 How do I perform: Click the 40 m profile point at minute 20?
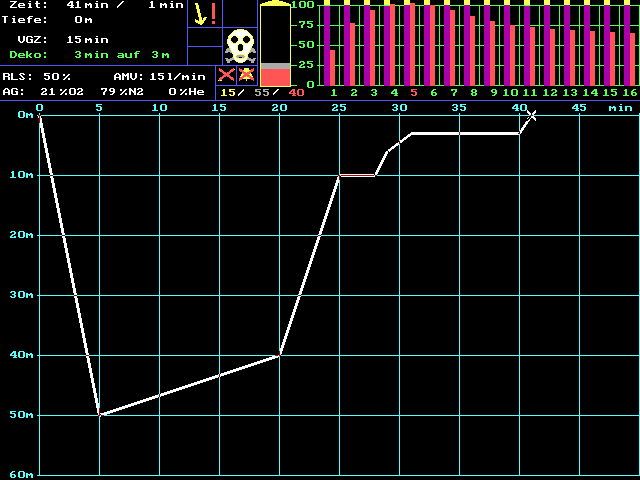coord(279,354)
